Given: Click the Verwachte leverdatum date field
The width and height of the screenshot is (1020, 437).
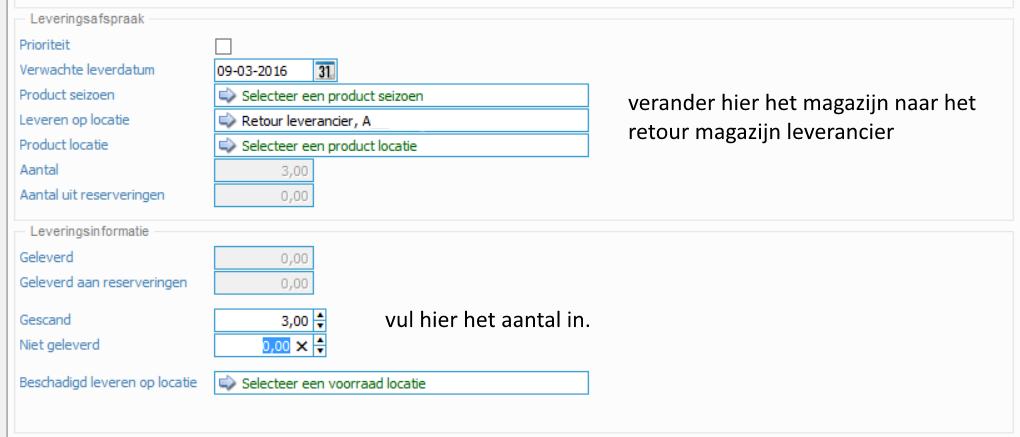Looking at the screenshot, I should (x=262, y=71).
